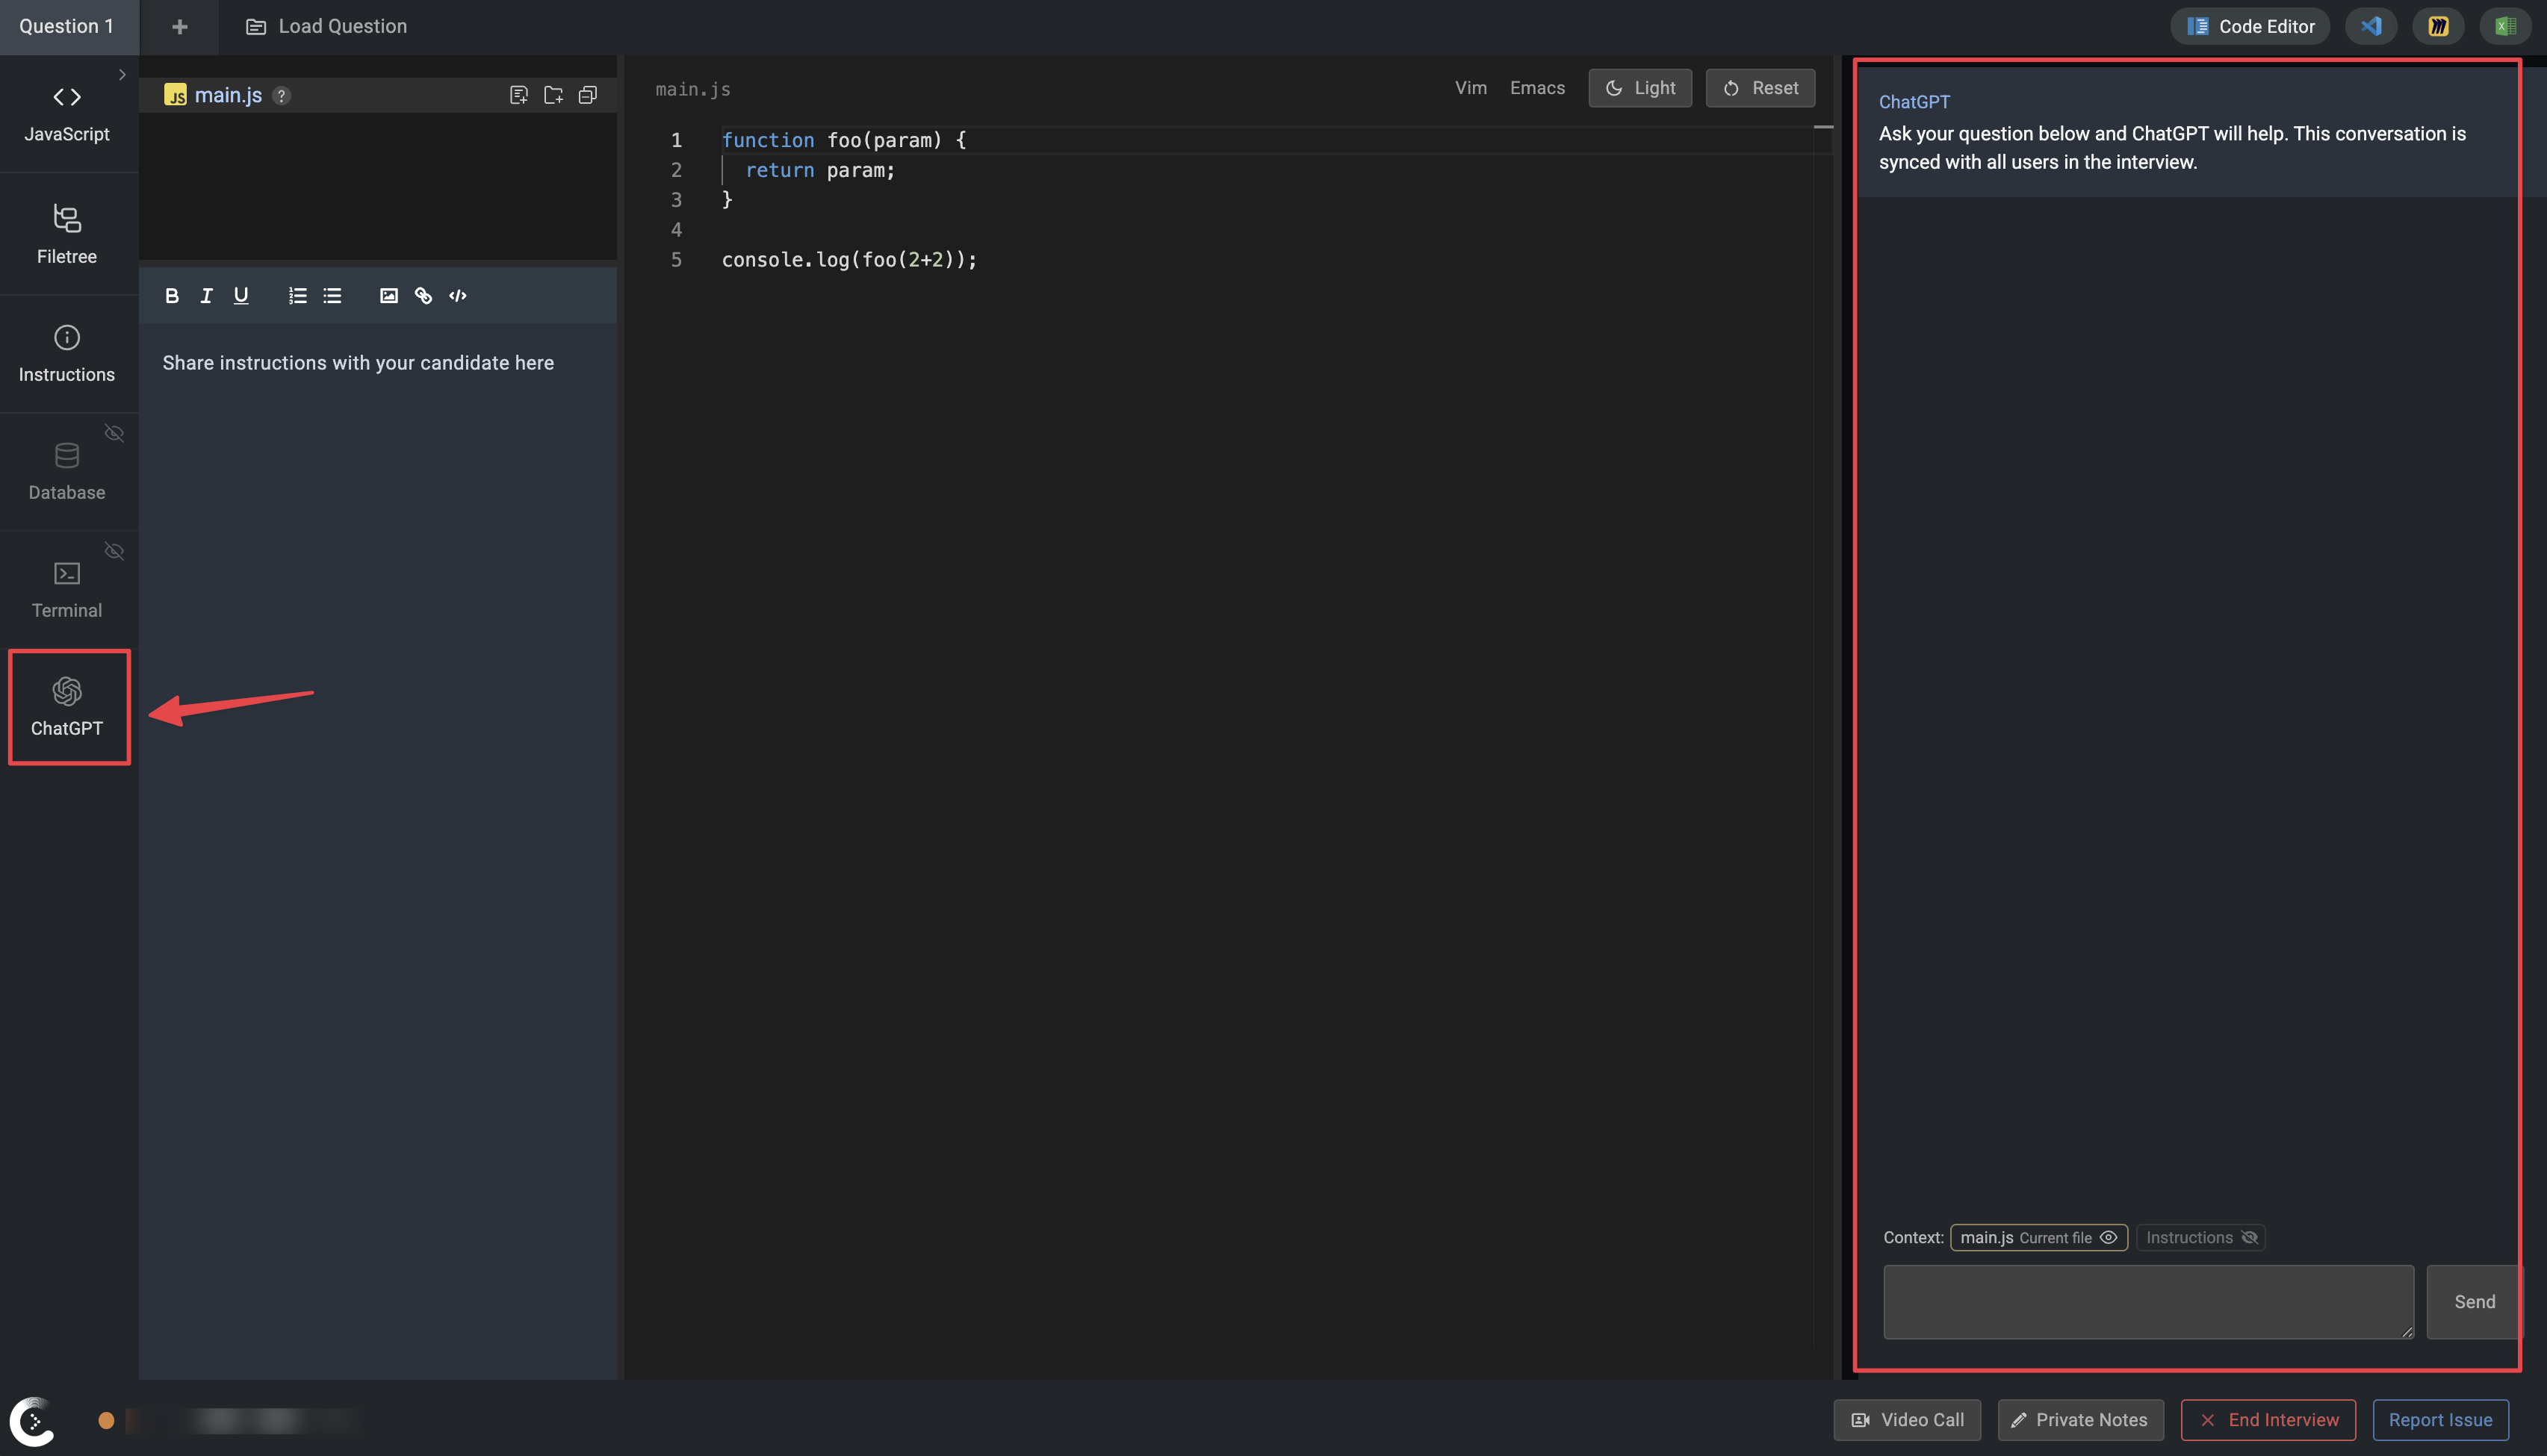
Task: Open Private Notes
Action: click(2080, 1420)
